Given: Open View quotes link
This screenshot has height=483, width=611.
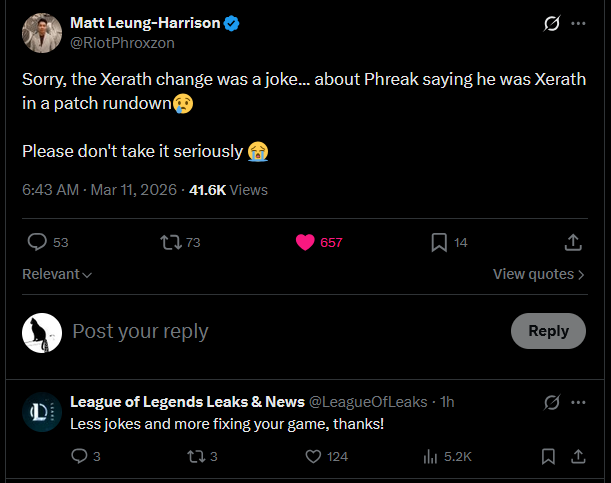Looking at the screenshot, I should [539, 274].
